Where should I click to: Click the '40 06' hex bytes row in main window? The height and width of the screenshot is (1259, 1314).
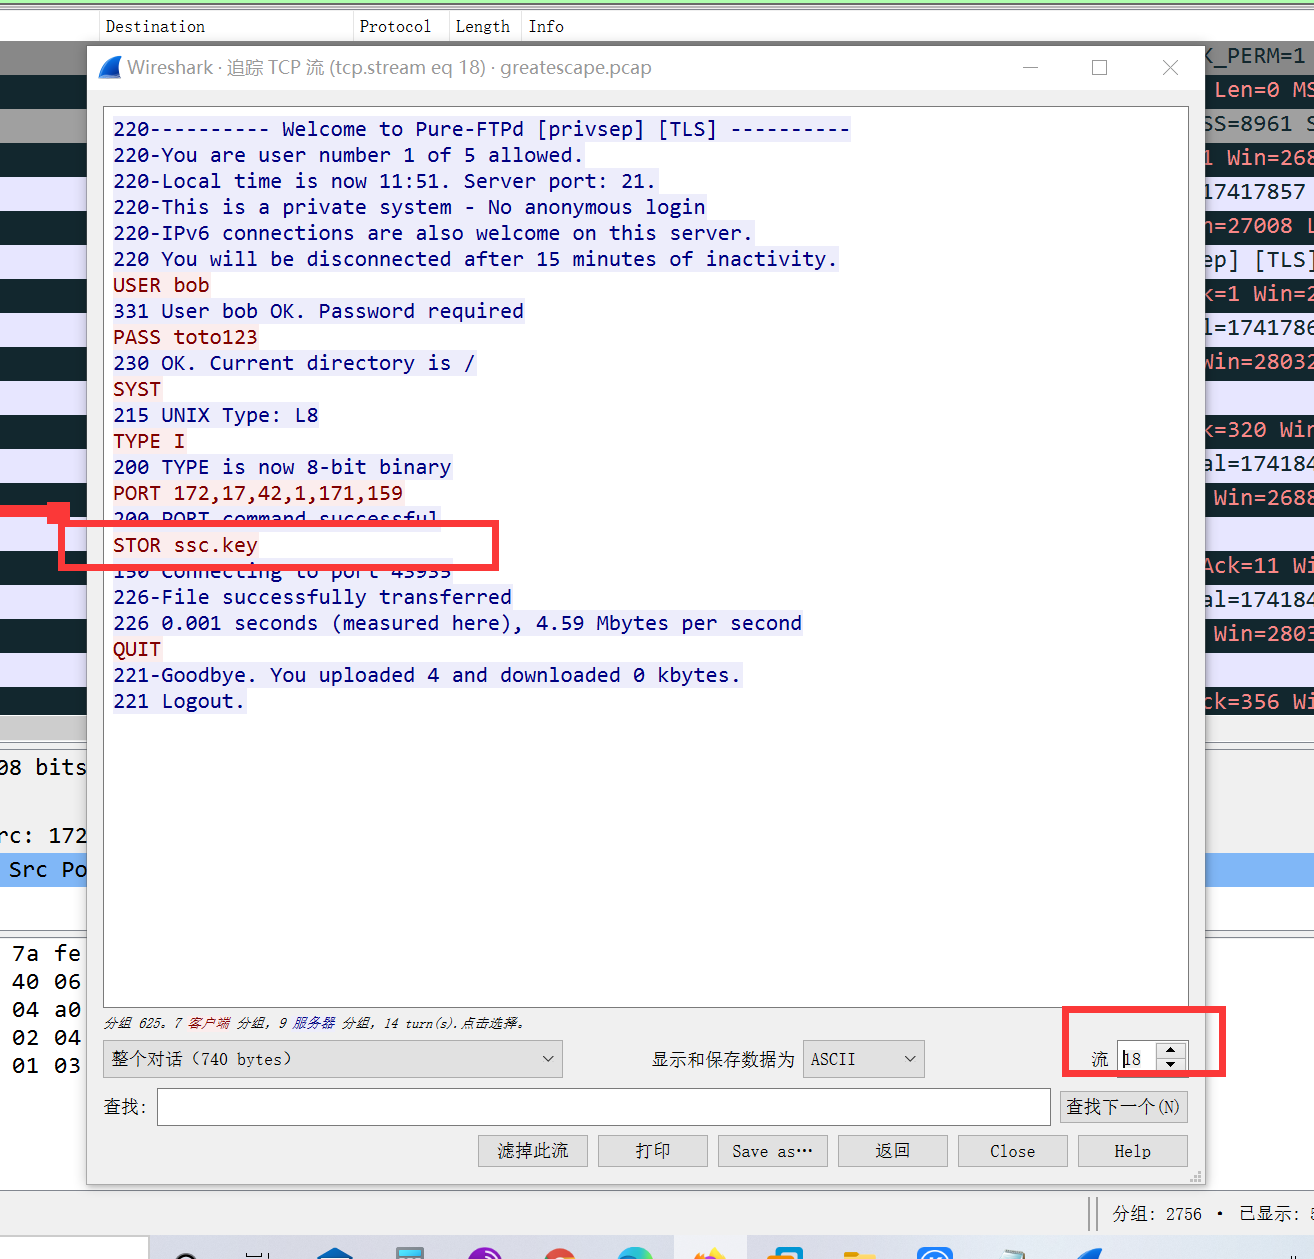pos(46,982)
